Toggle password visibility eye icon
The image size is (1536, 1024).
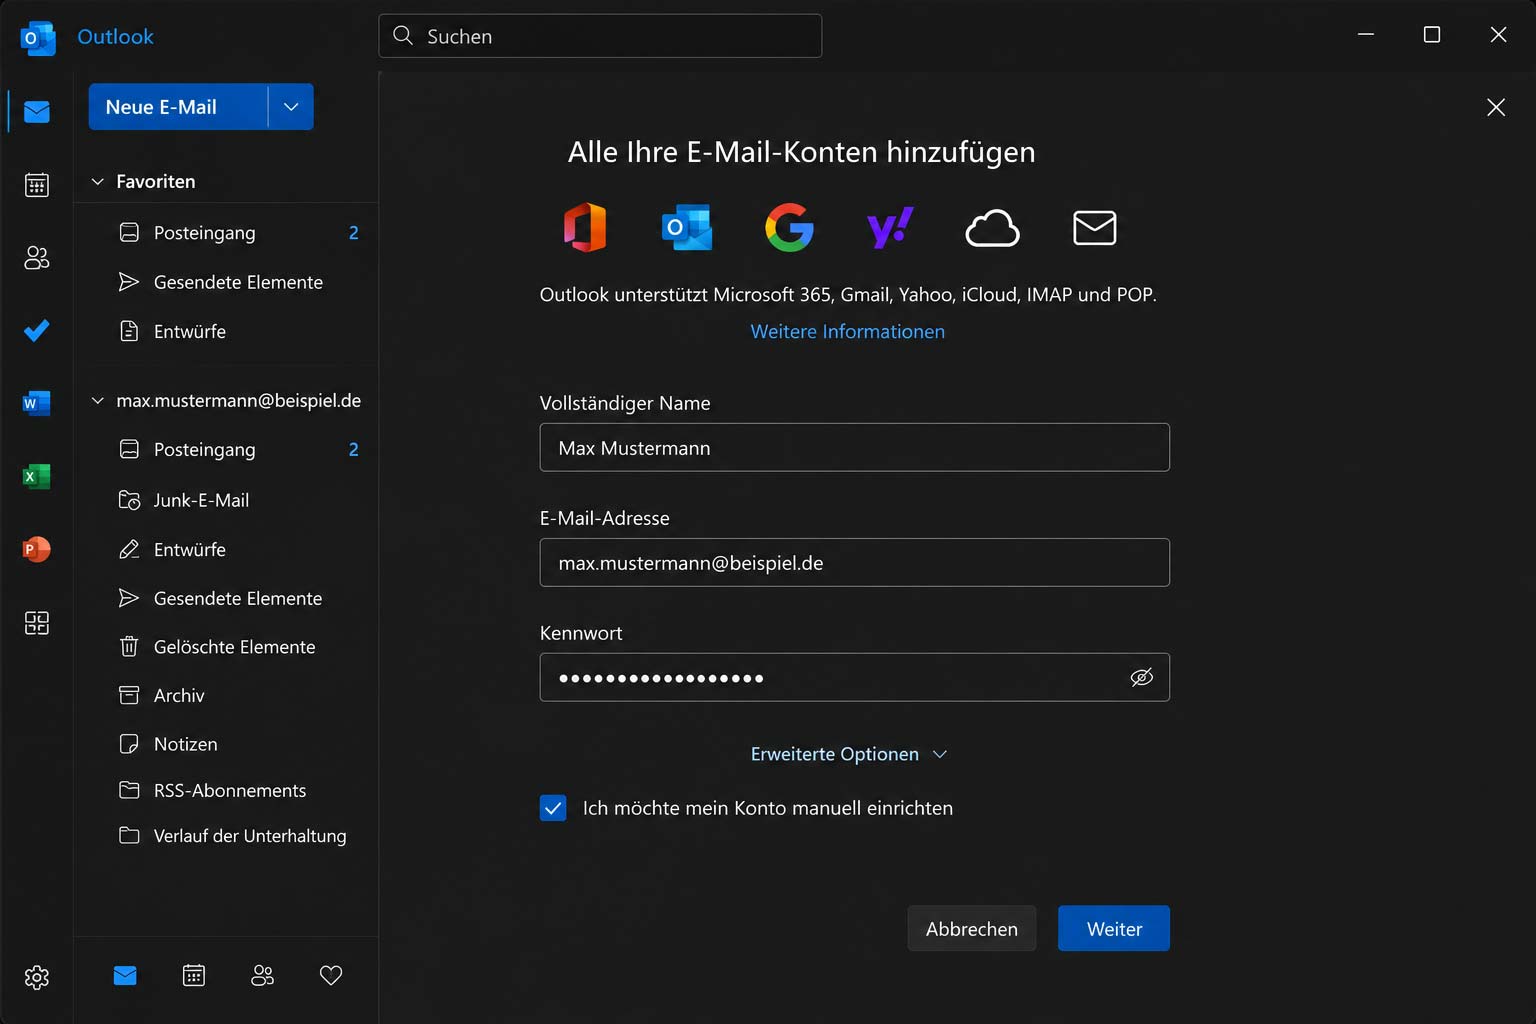1142,677
